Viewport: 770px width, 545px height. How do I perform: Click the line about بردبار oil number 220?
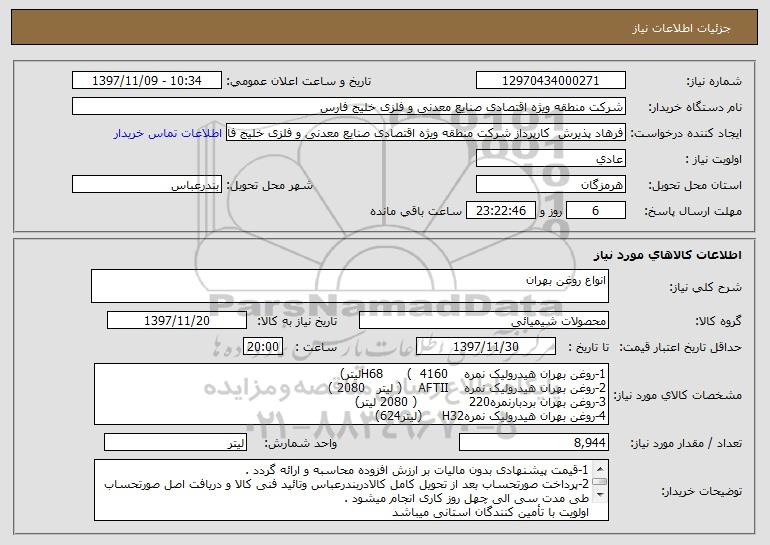[481, 402]
